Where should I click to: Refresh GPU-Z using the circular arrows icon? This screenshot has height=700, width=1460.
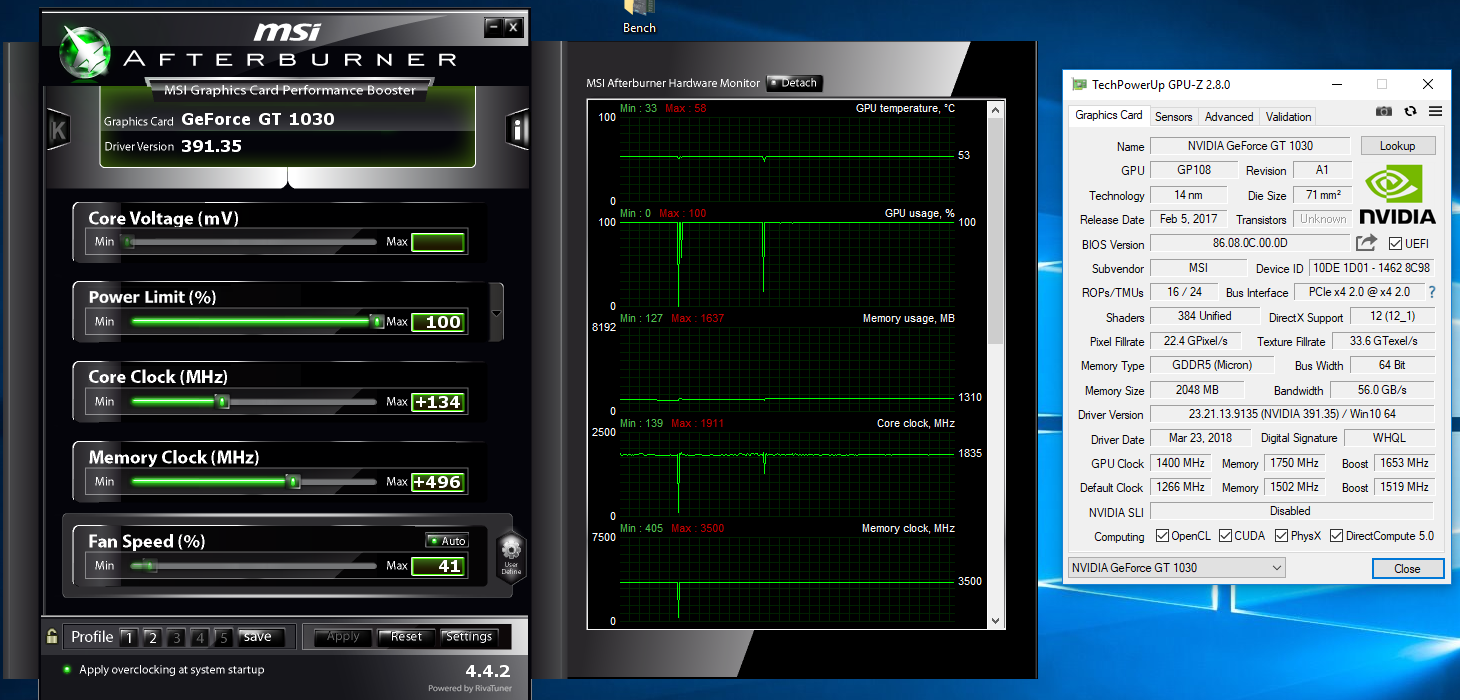1411,111
